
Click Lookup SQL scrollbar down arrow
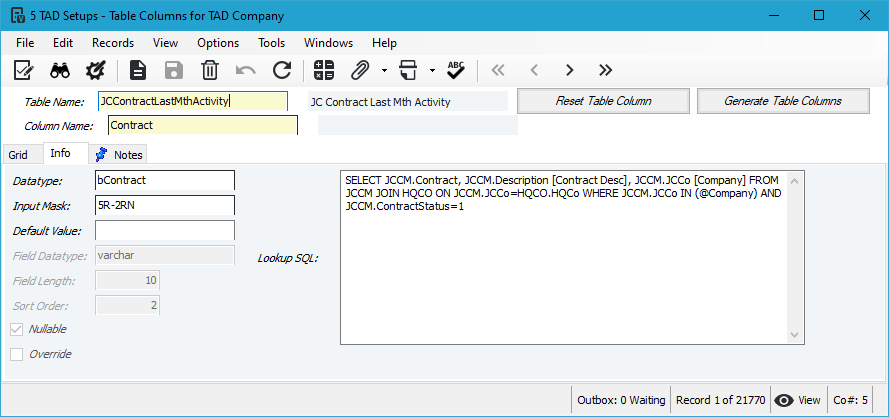click(x=794, y=334)
